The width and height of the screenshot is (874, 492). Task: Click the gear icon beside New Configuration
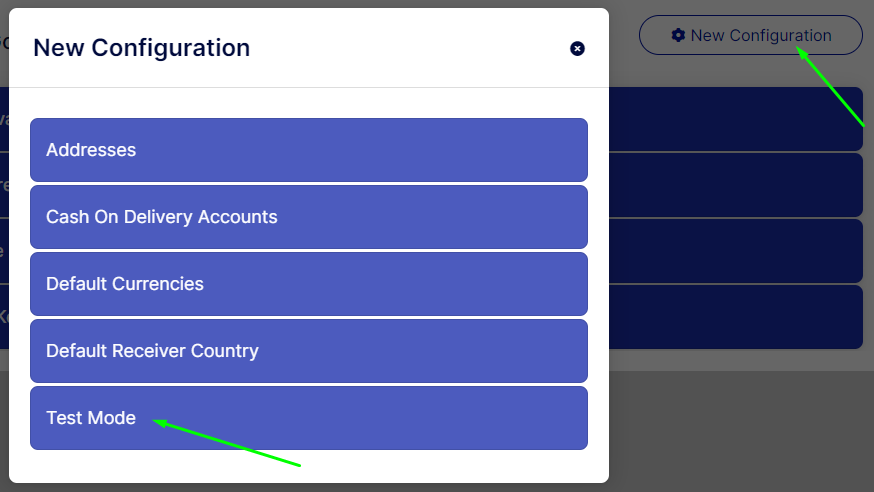[678, 35]
